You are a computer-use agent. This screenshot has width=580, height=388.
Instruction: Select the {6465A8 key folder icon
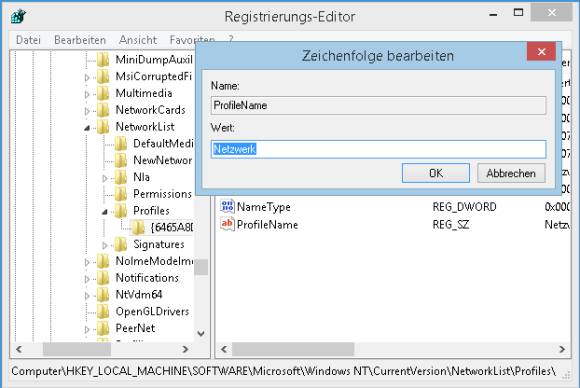[139, 227]
